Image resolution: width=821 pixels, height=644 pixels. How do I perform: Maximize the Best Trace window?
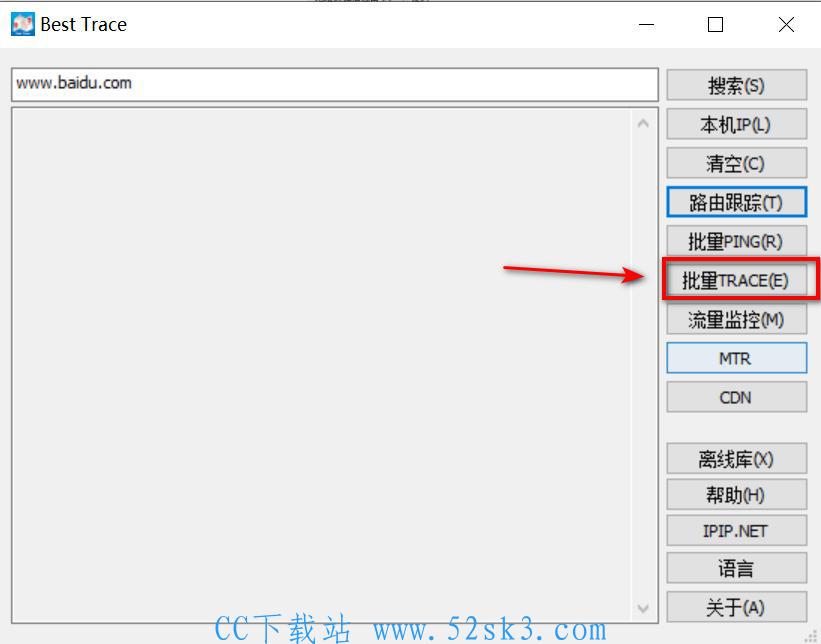(x=715, y=25)
